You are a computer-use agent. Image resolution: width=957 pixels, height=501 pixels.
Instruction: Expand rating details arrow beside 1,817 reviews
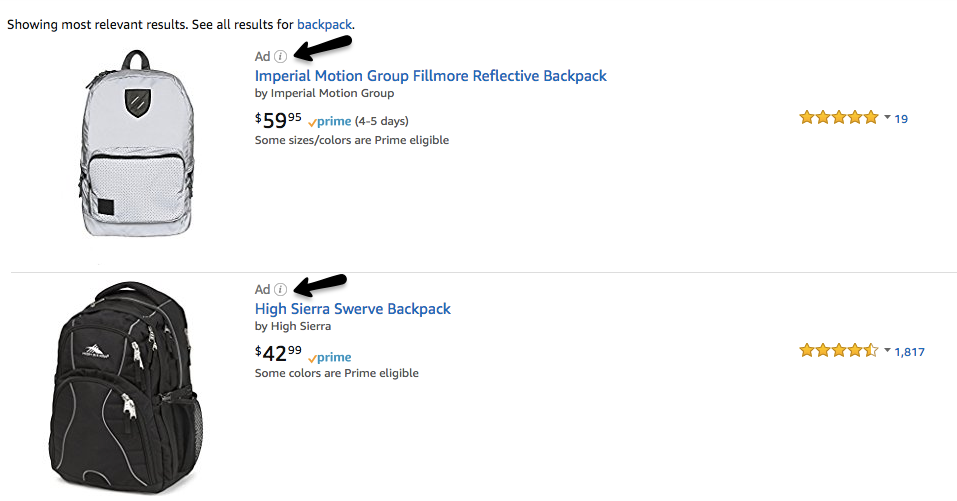tap(887, 351)
